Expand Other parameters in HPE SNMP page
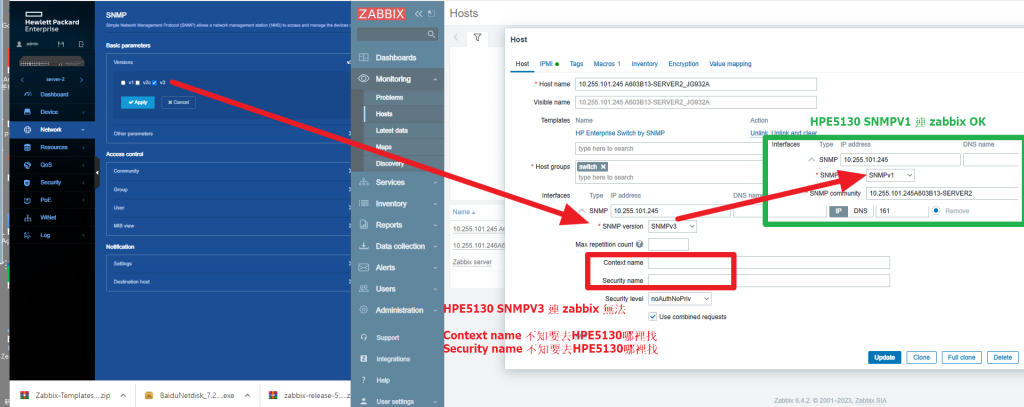The height and width of the screenshot is (407, 1024). 228,133
